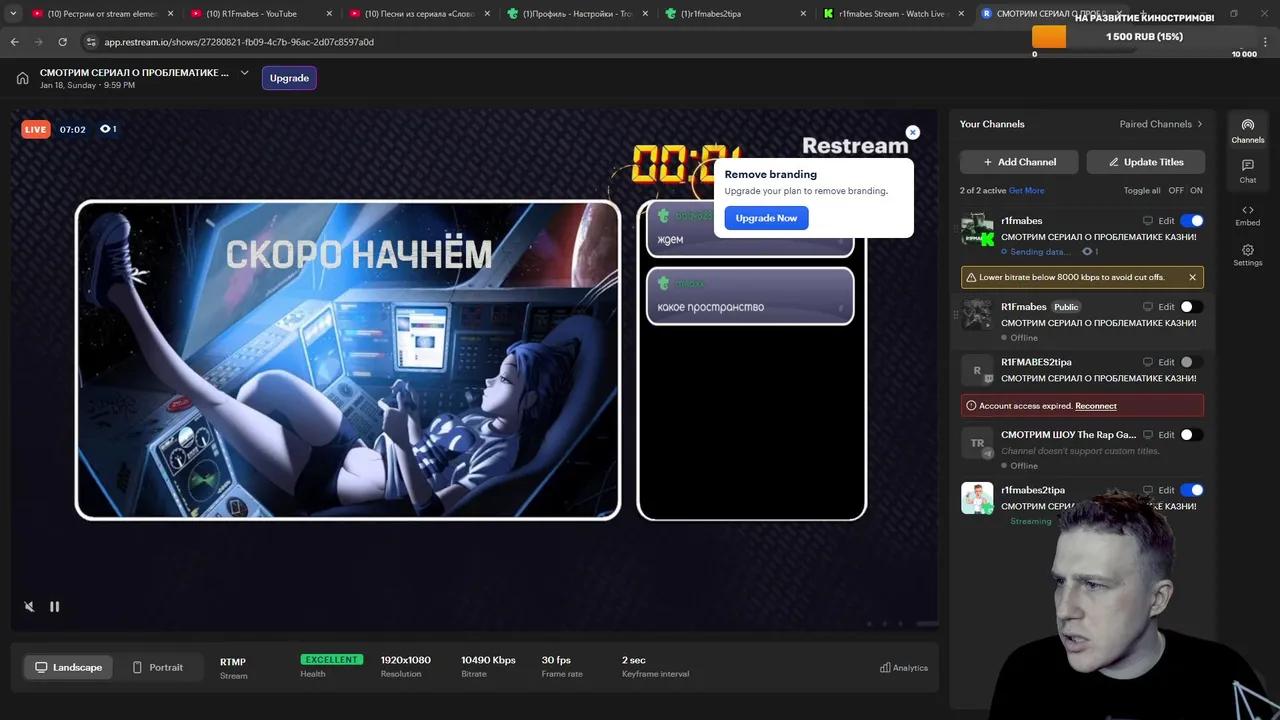The width and height of the screenshot is (1280, 720).
Task: Switch to Песни из сериала browser tab
Action: (x=419, y=14)
